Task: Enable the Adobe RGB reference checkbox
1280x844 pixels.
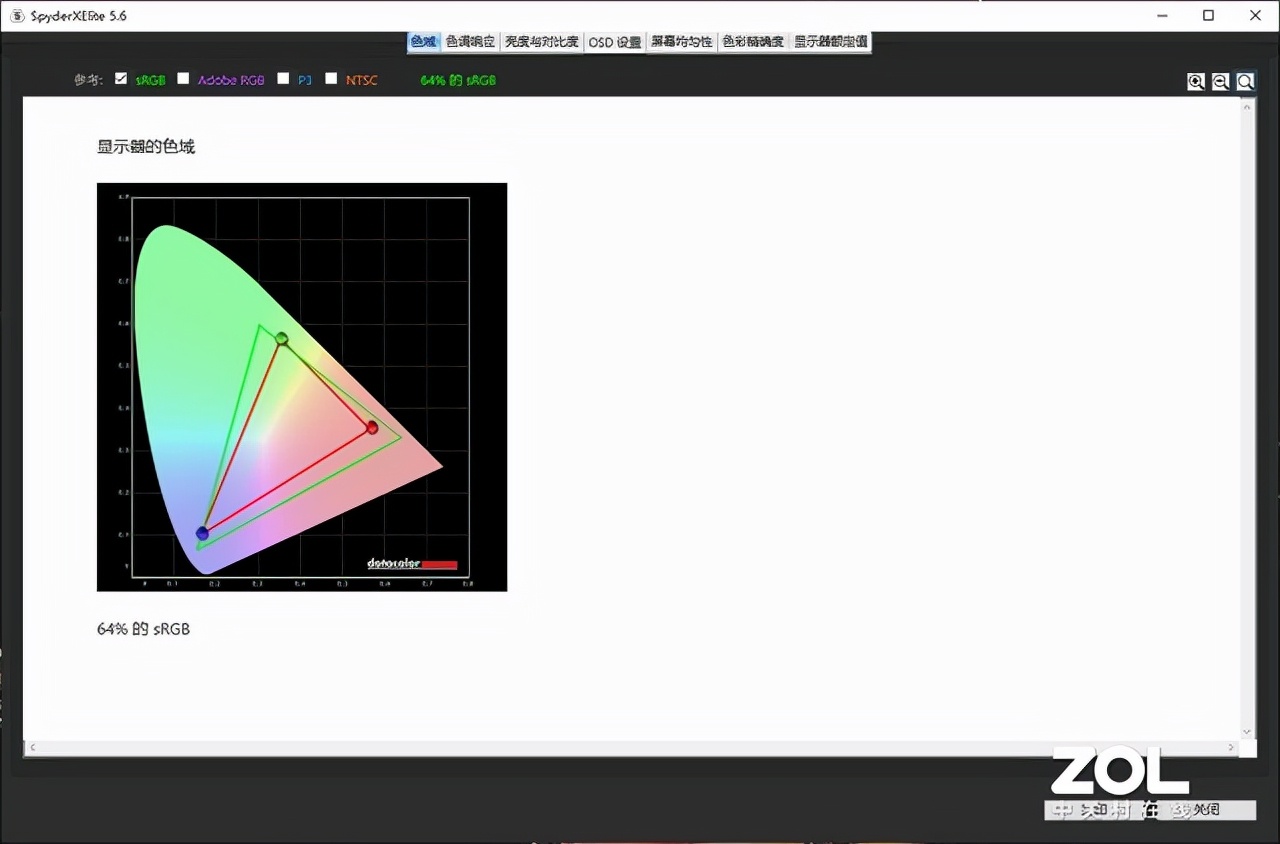Action: click(183, 78)
